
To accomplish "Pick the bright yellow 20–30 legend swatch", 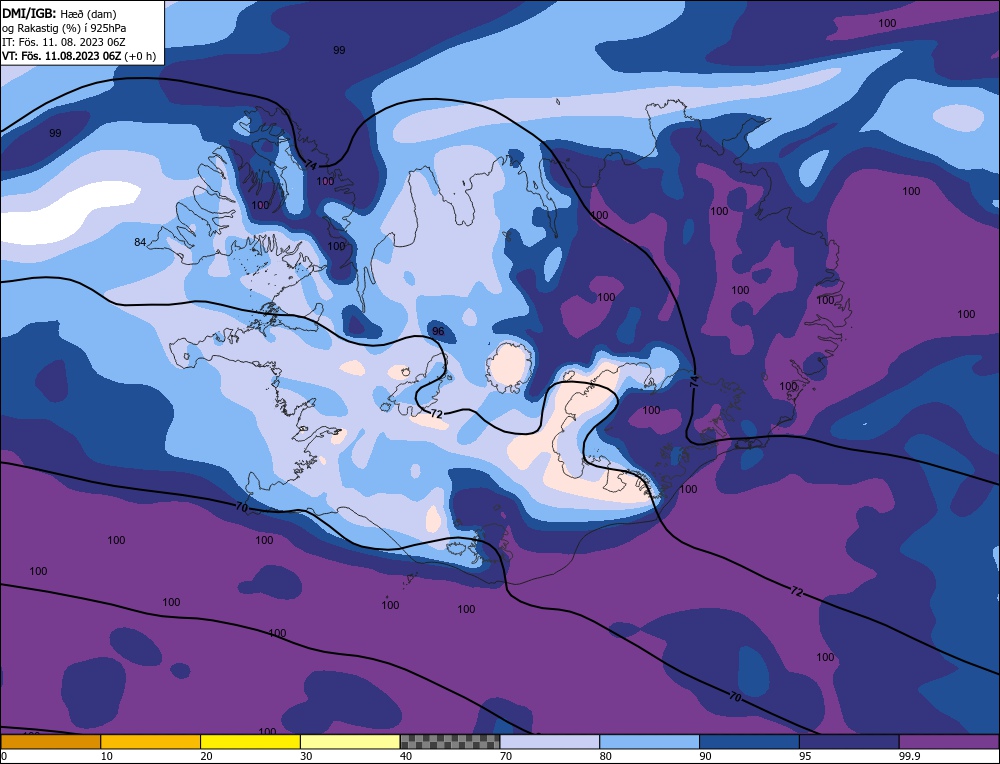I will (250, 742).
